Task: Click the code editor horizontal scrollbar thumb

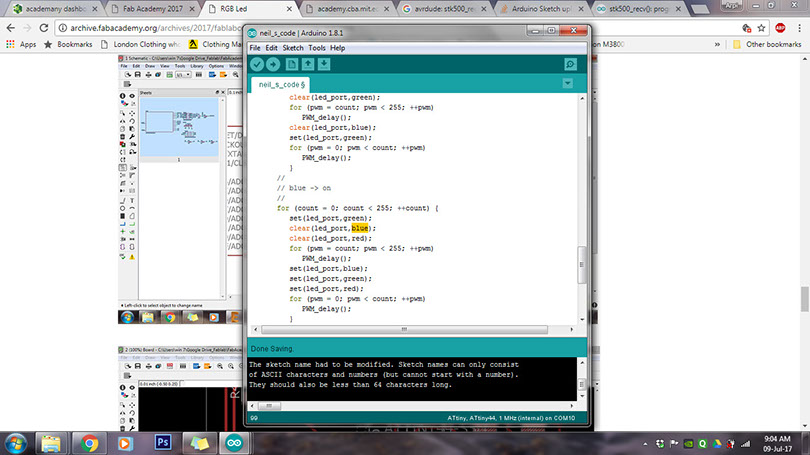Action: pyautogui.click(x=404, y=330)
